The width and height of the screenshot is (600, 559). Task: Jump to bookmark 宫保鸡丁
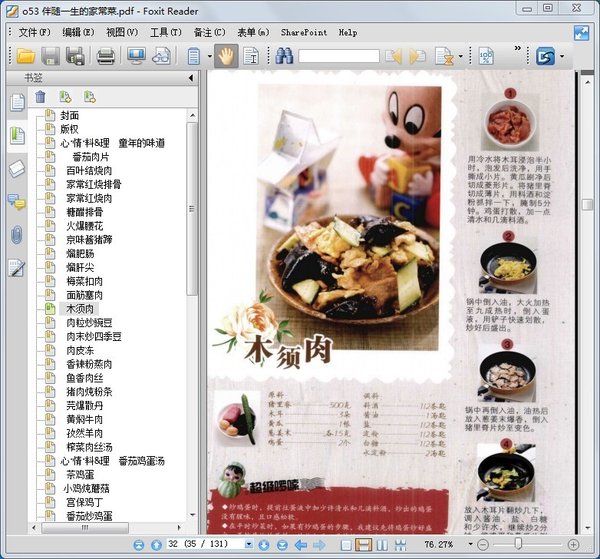click(85, 502)
